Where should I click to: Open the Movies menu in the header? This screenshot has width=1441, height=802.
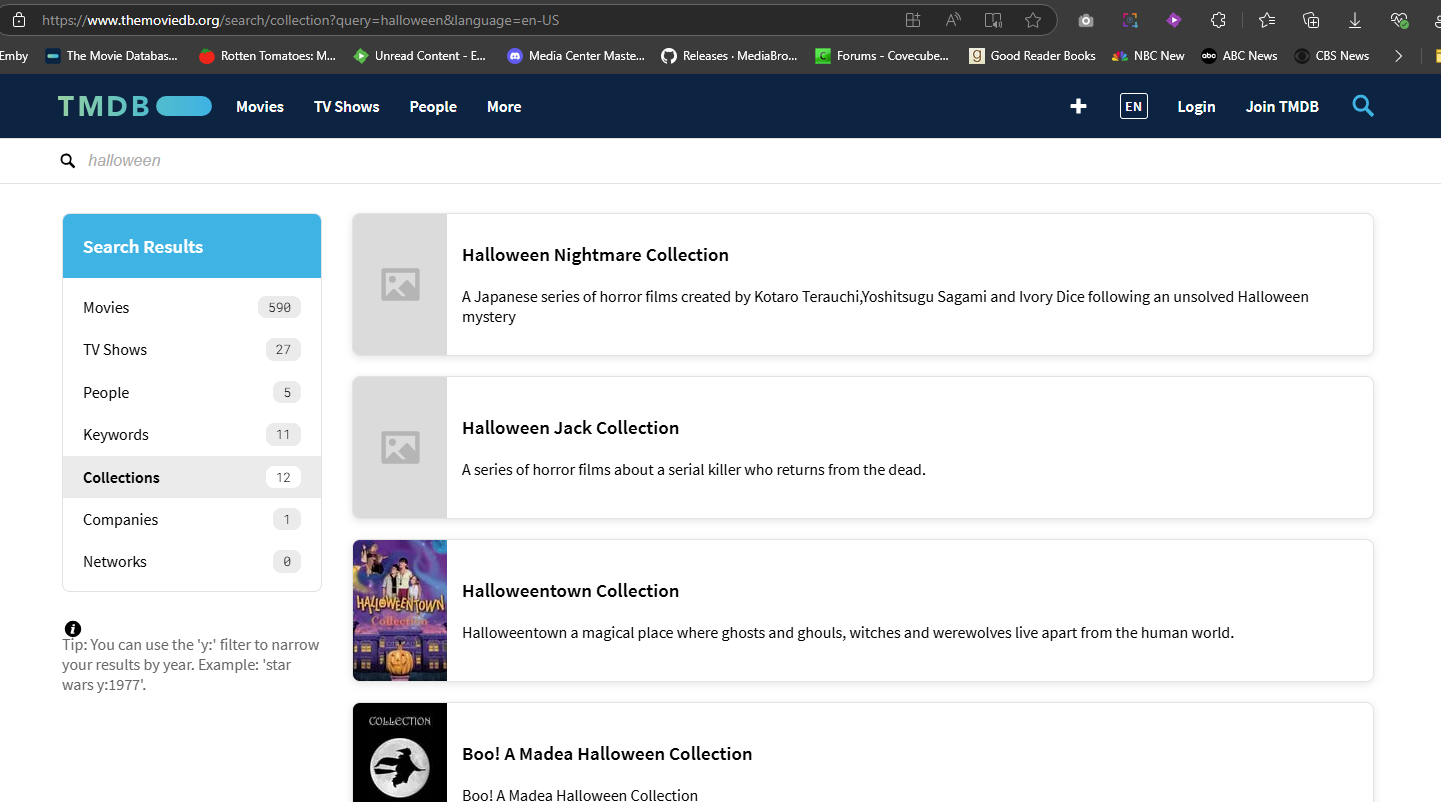(x=260, y=107)
